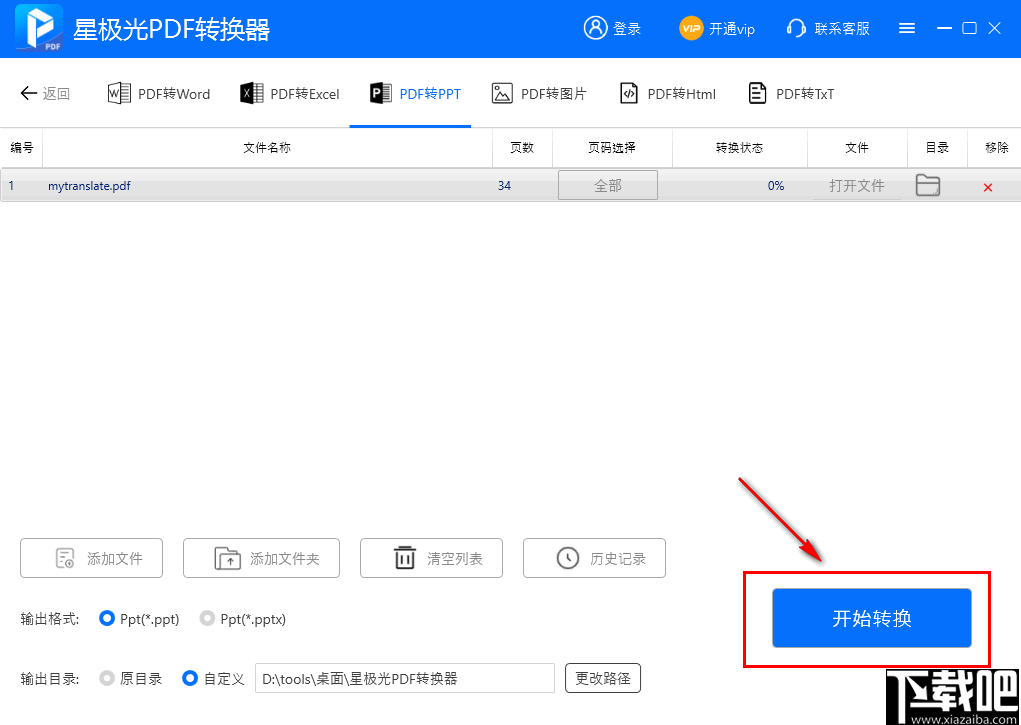Click the 联系客服 headset icon

[x=795, y=28]
